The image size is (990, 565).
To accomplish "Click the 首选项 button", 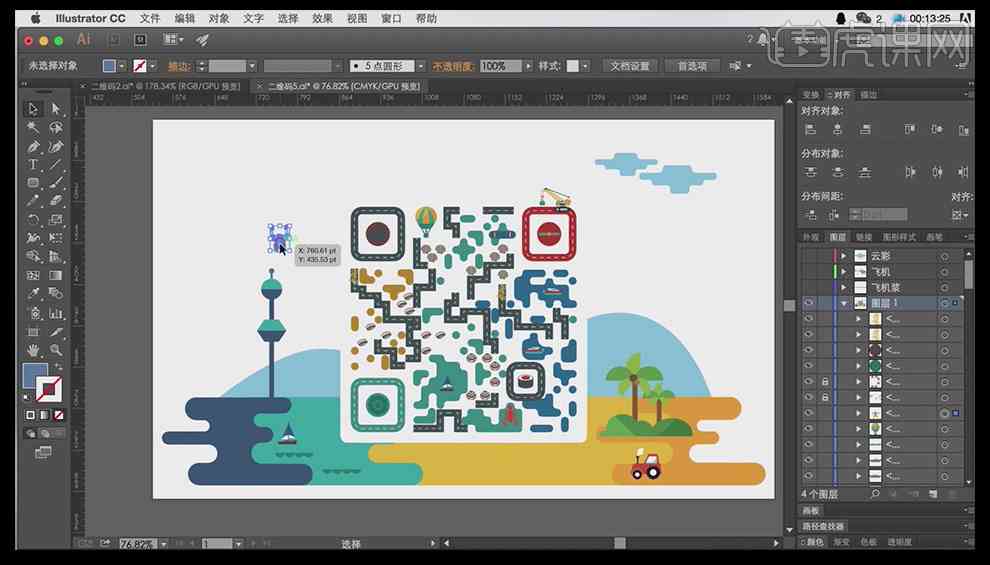I will [x=692, y=66].
